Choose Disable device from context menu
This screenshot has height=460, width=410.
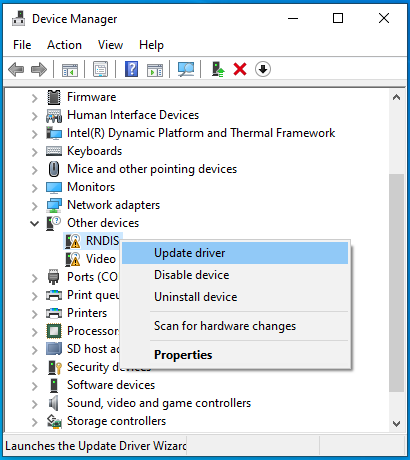(235, 275)
